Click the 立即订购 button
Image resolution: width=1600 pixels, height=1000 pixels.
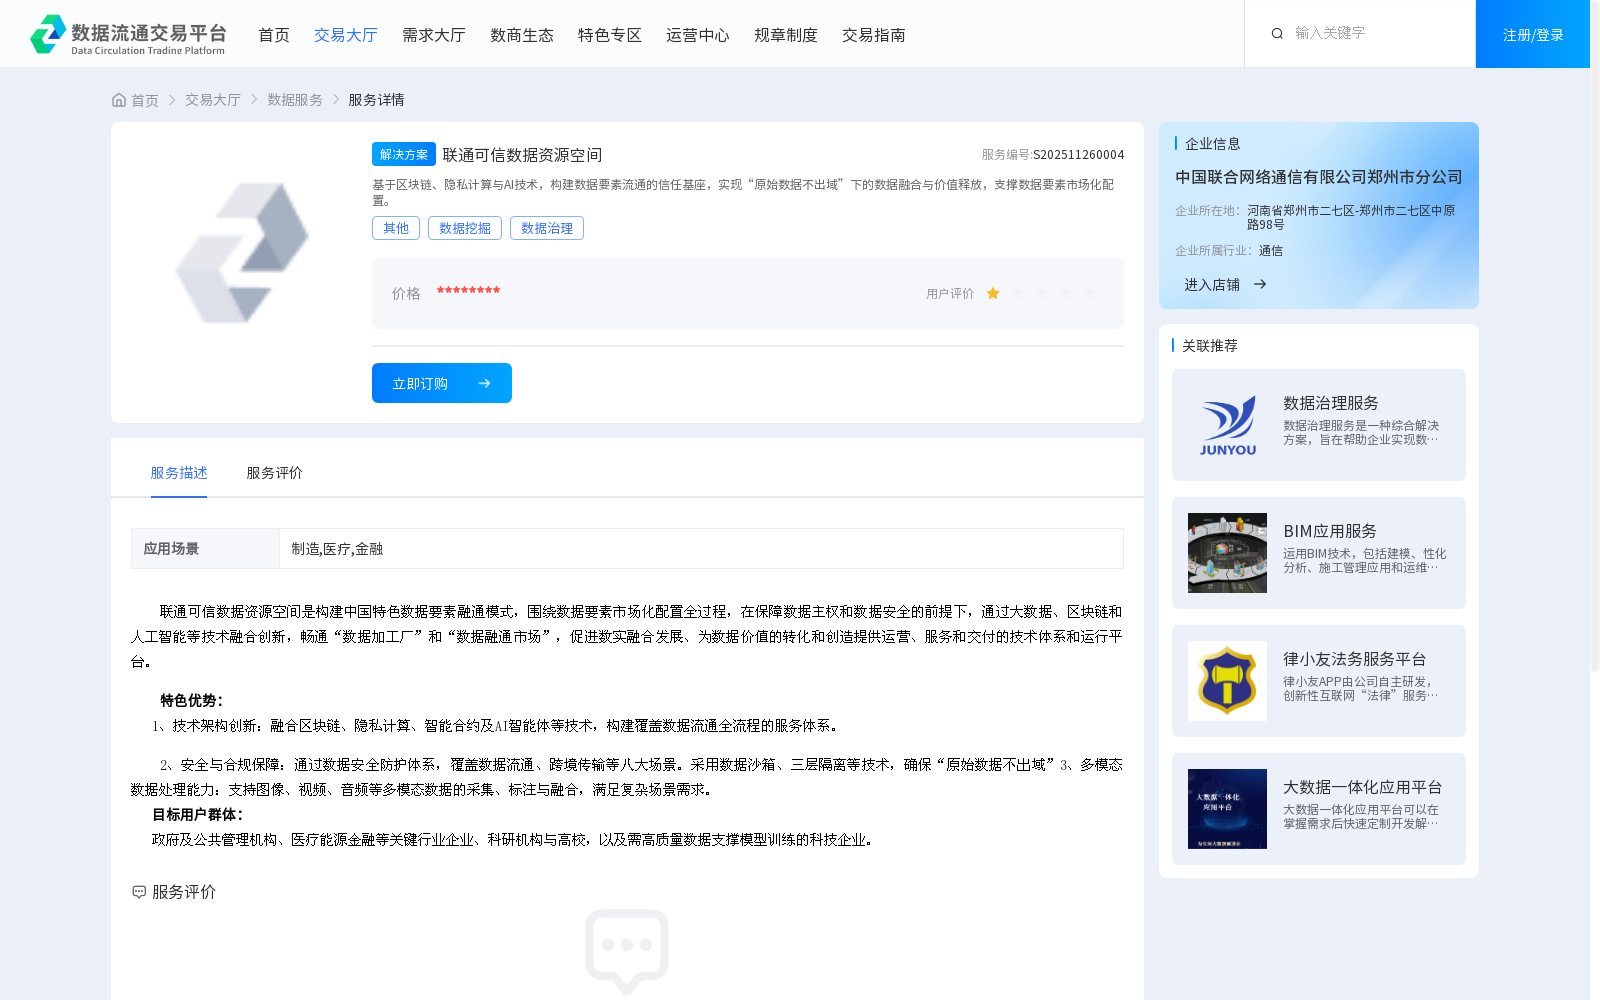pyautogui.click(x=442, y=383)
